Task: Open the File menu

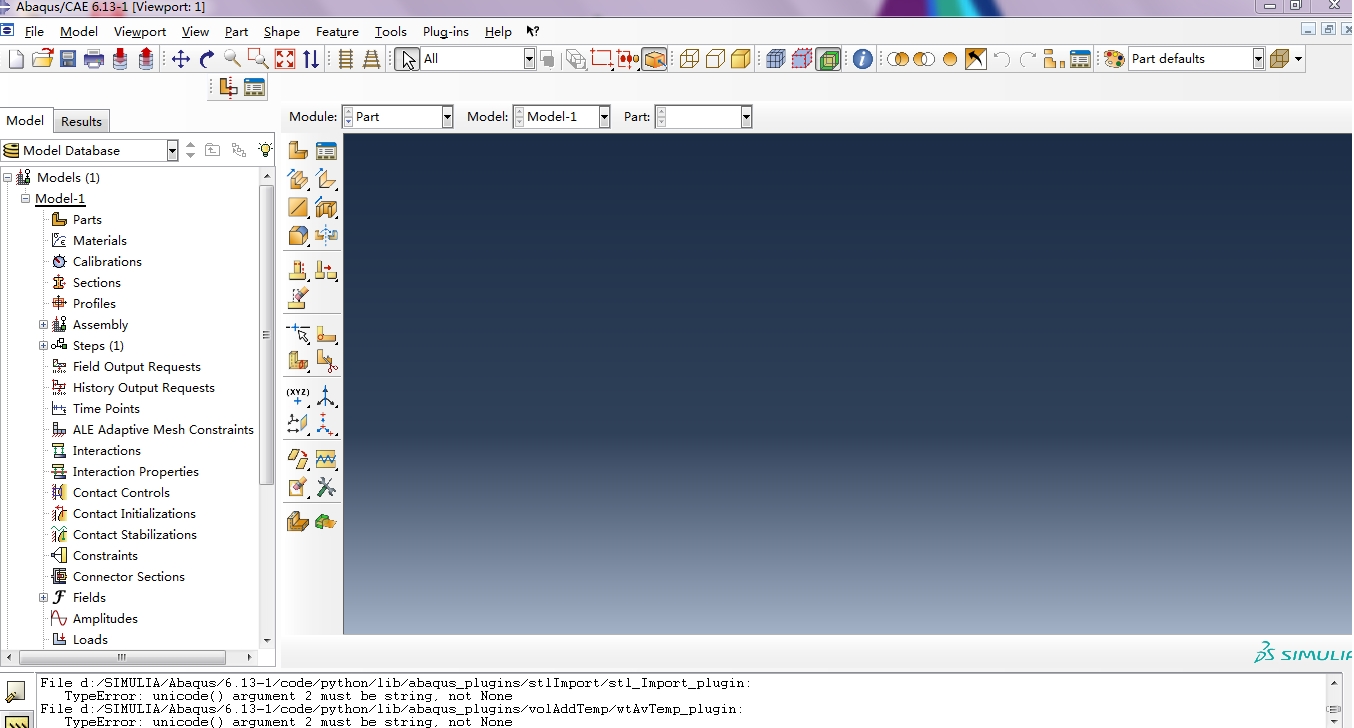Action: (x=34, y=32)
